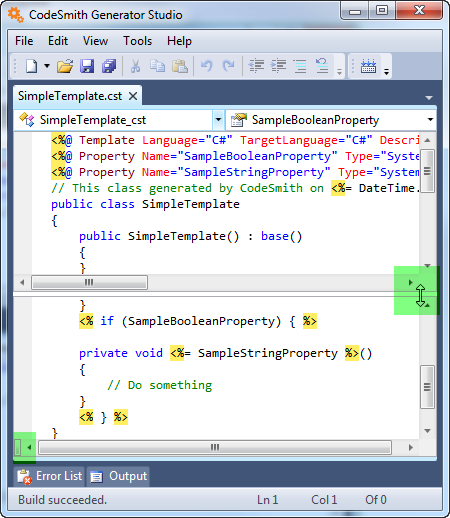Viewport: 450px width, 518px height.
Task: Open the edit toolbar overflow options
Action: [339, 71]
